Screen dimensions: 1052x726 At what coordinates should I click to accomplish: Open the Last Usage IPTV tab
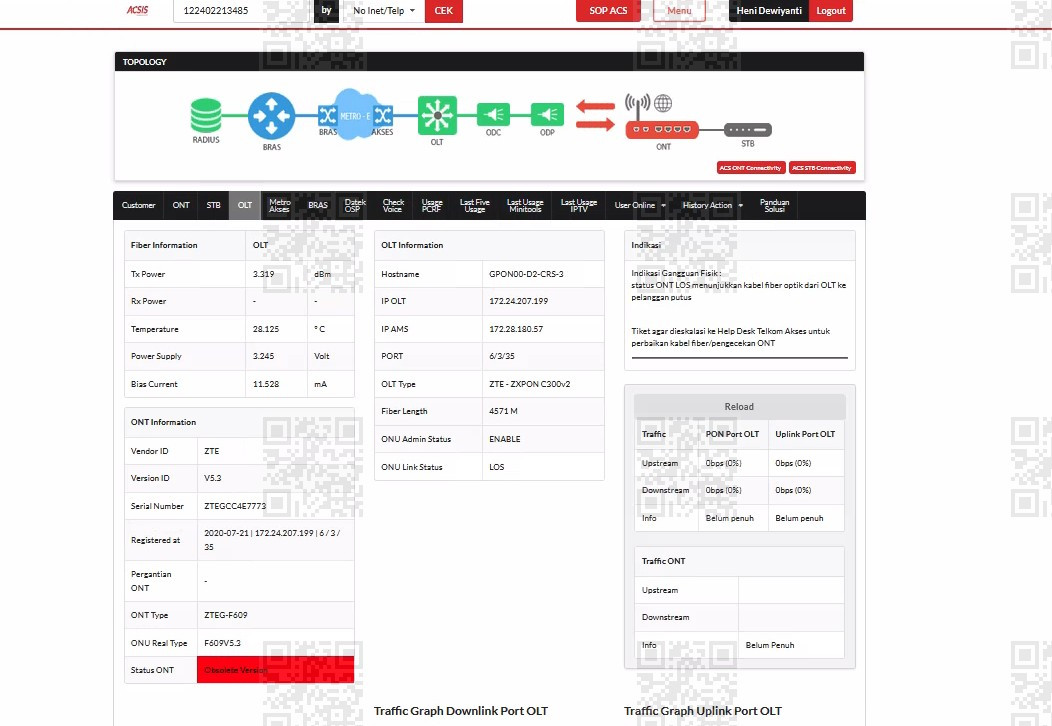click(579, 205)
